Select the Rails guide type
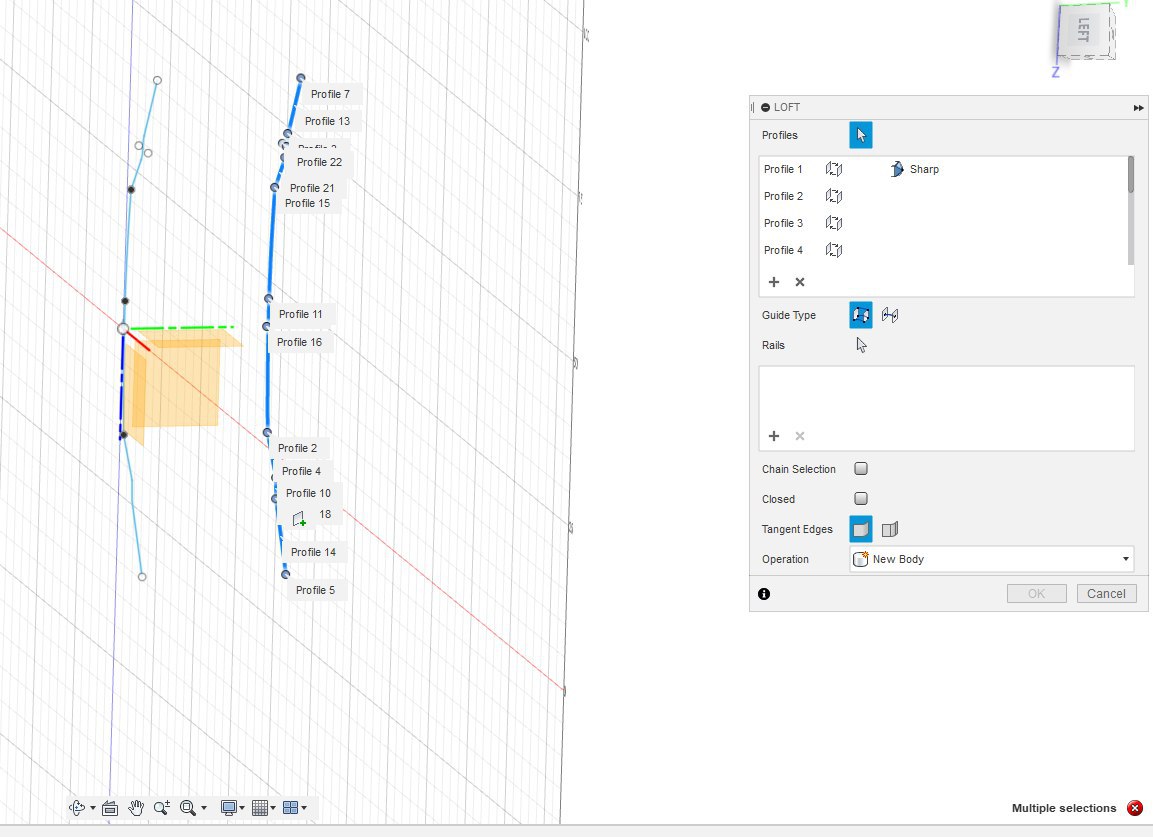 click(x=860, y=315)
